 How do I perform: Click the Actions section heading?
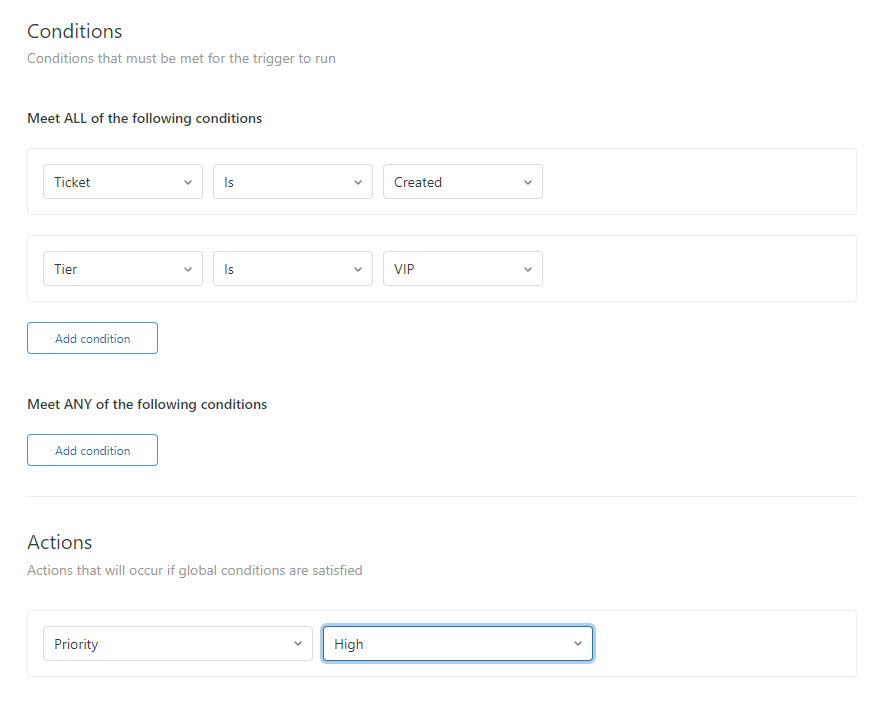59,542
